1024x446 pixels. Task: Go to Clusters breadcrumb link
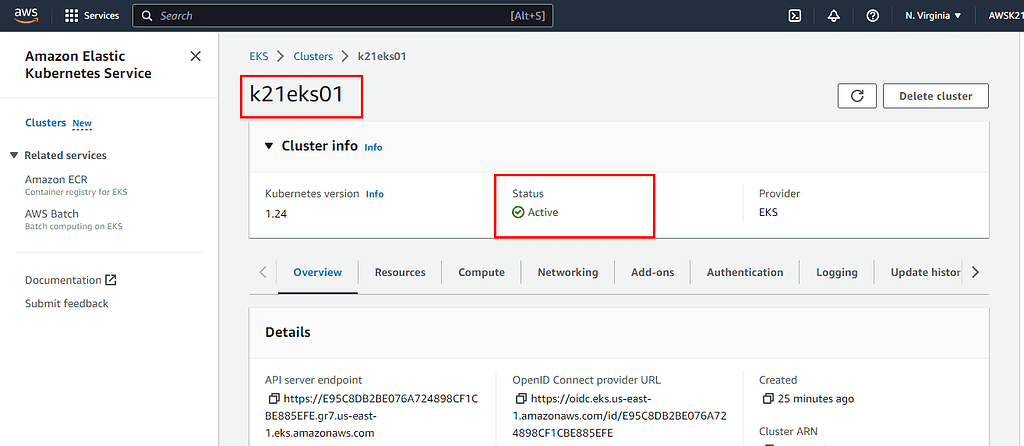313,56
